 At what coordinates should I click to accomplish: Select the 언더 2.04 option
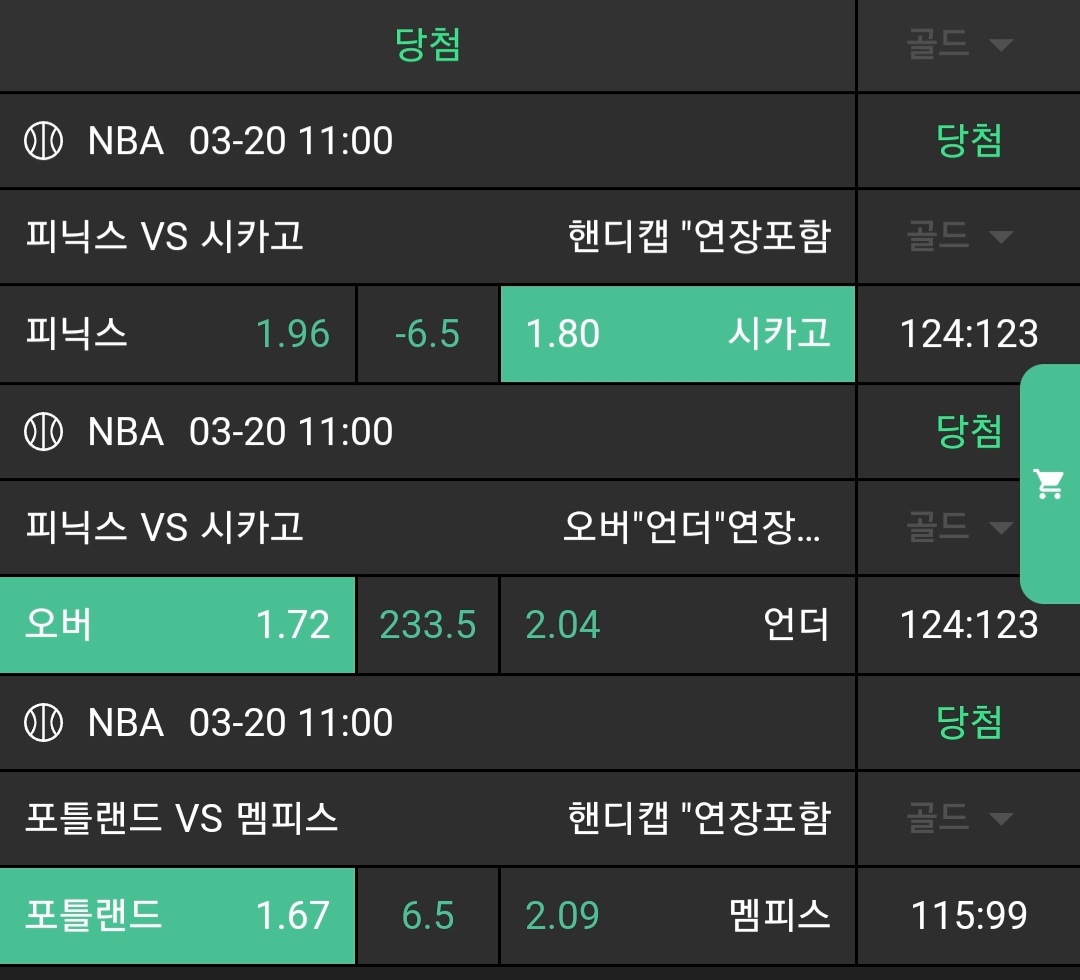pyautogui.click(x=677, y=625)
